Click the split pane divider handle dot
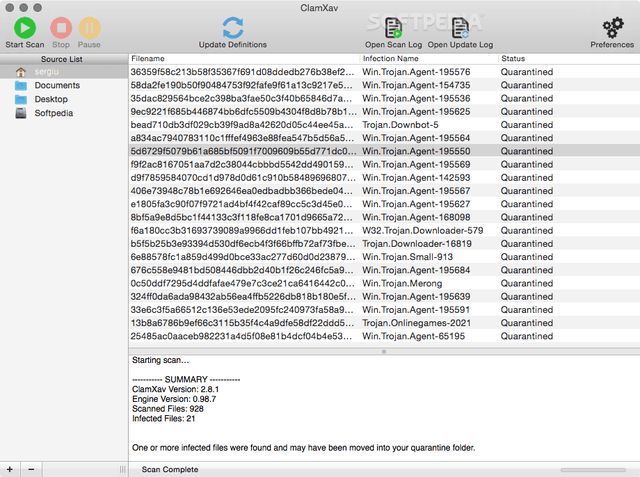The image size is (640, 477). click(x=384, y=351)
